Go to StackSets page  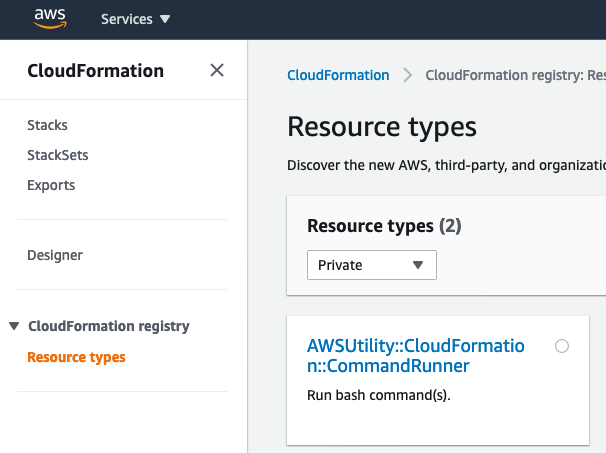58,155
